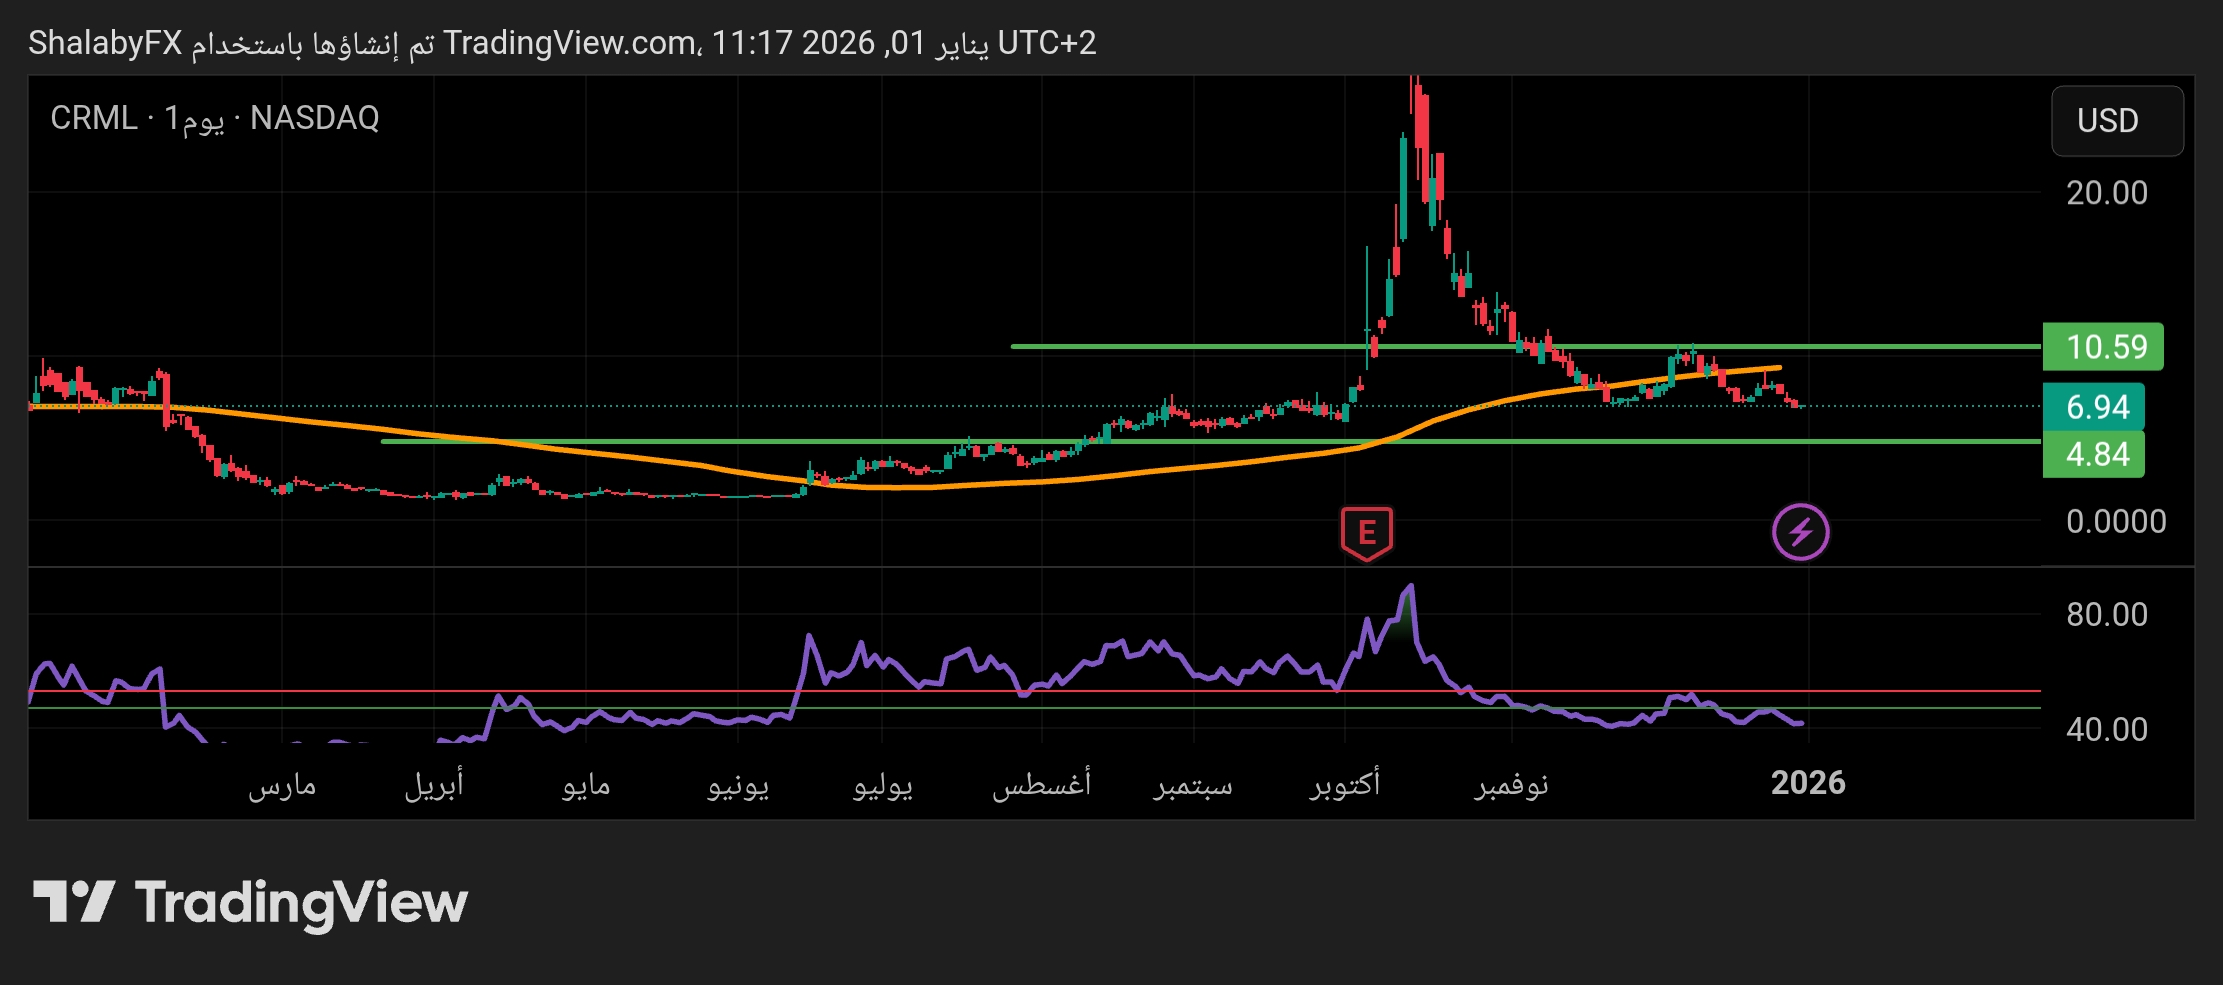Click the purple lightning bolt event icon
Screen dimensions: 2223x985
pyautogui.click(x=1800, y=532)
